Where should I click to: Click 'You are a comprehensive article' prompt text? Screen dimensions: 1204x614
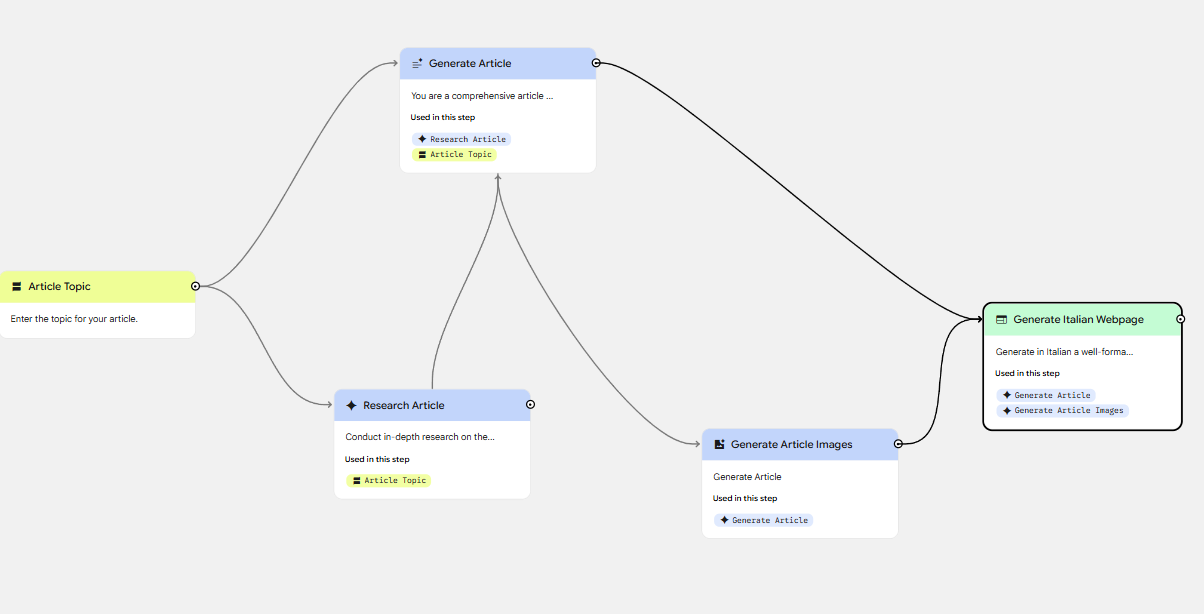(482, 96)
